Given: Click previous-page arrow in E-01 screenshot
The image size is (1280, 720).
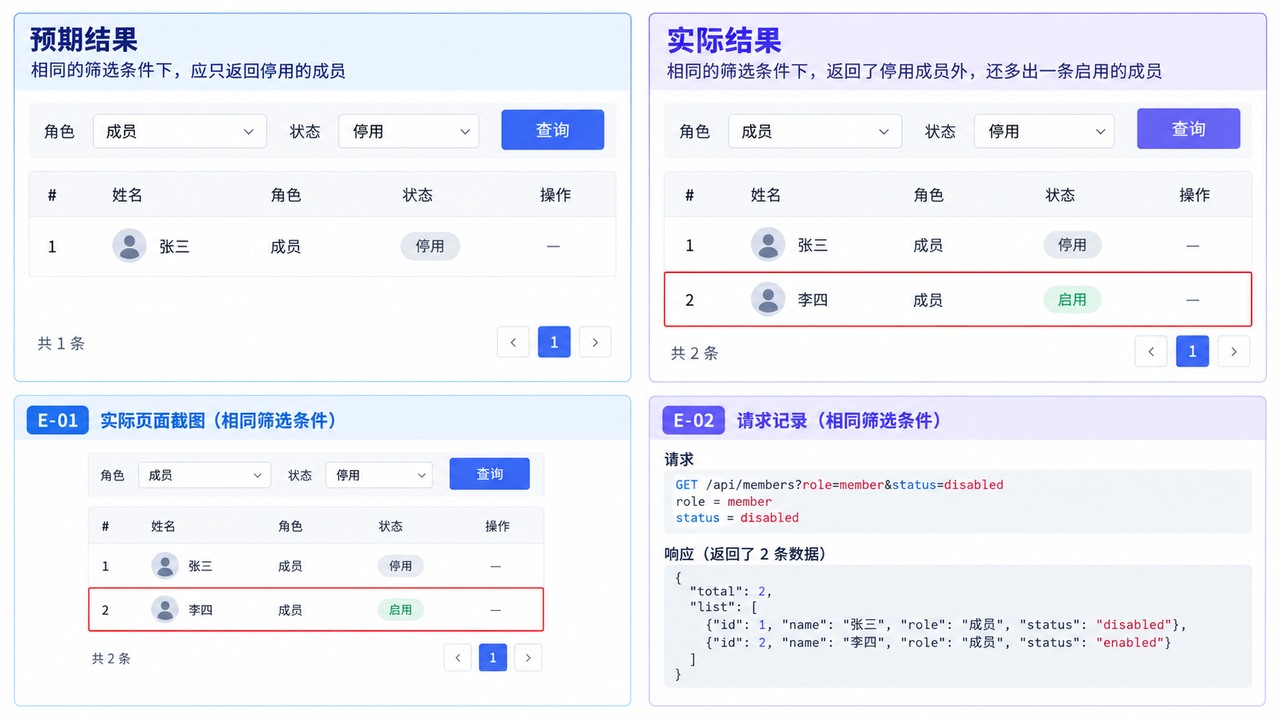Looking at the screenshot, I should [x=458, y=657].
